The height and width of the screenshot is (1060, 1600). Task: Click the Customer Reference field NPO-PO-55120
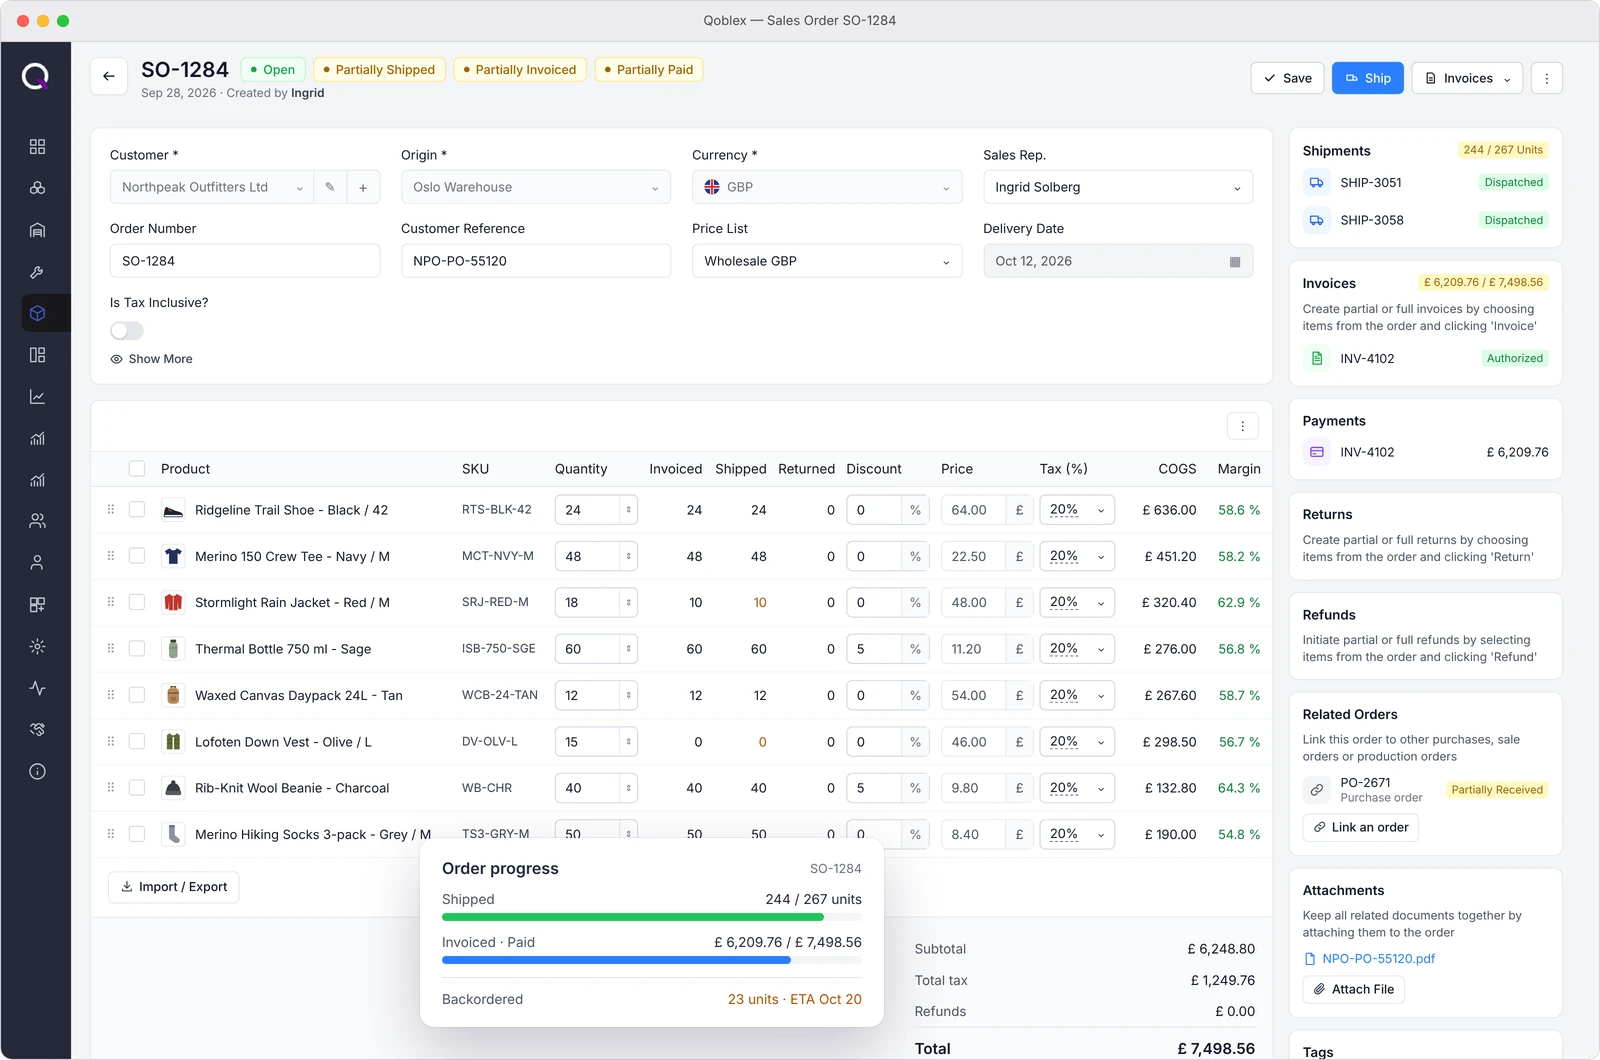[536, 261]
